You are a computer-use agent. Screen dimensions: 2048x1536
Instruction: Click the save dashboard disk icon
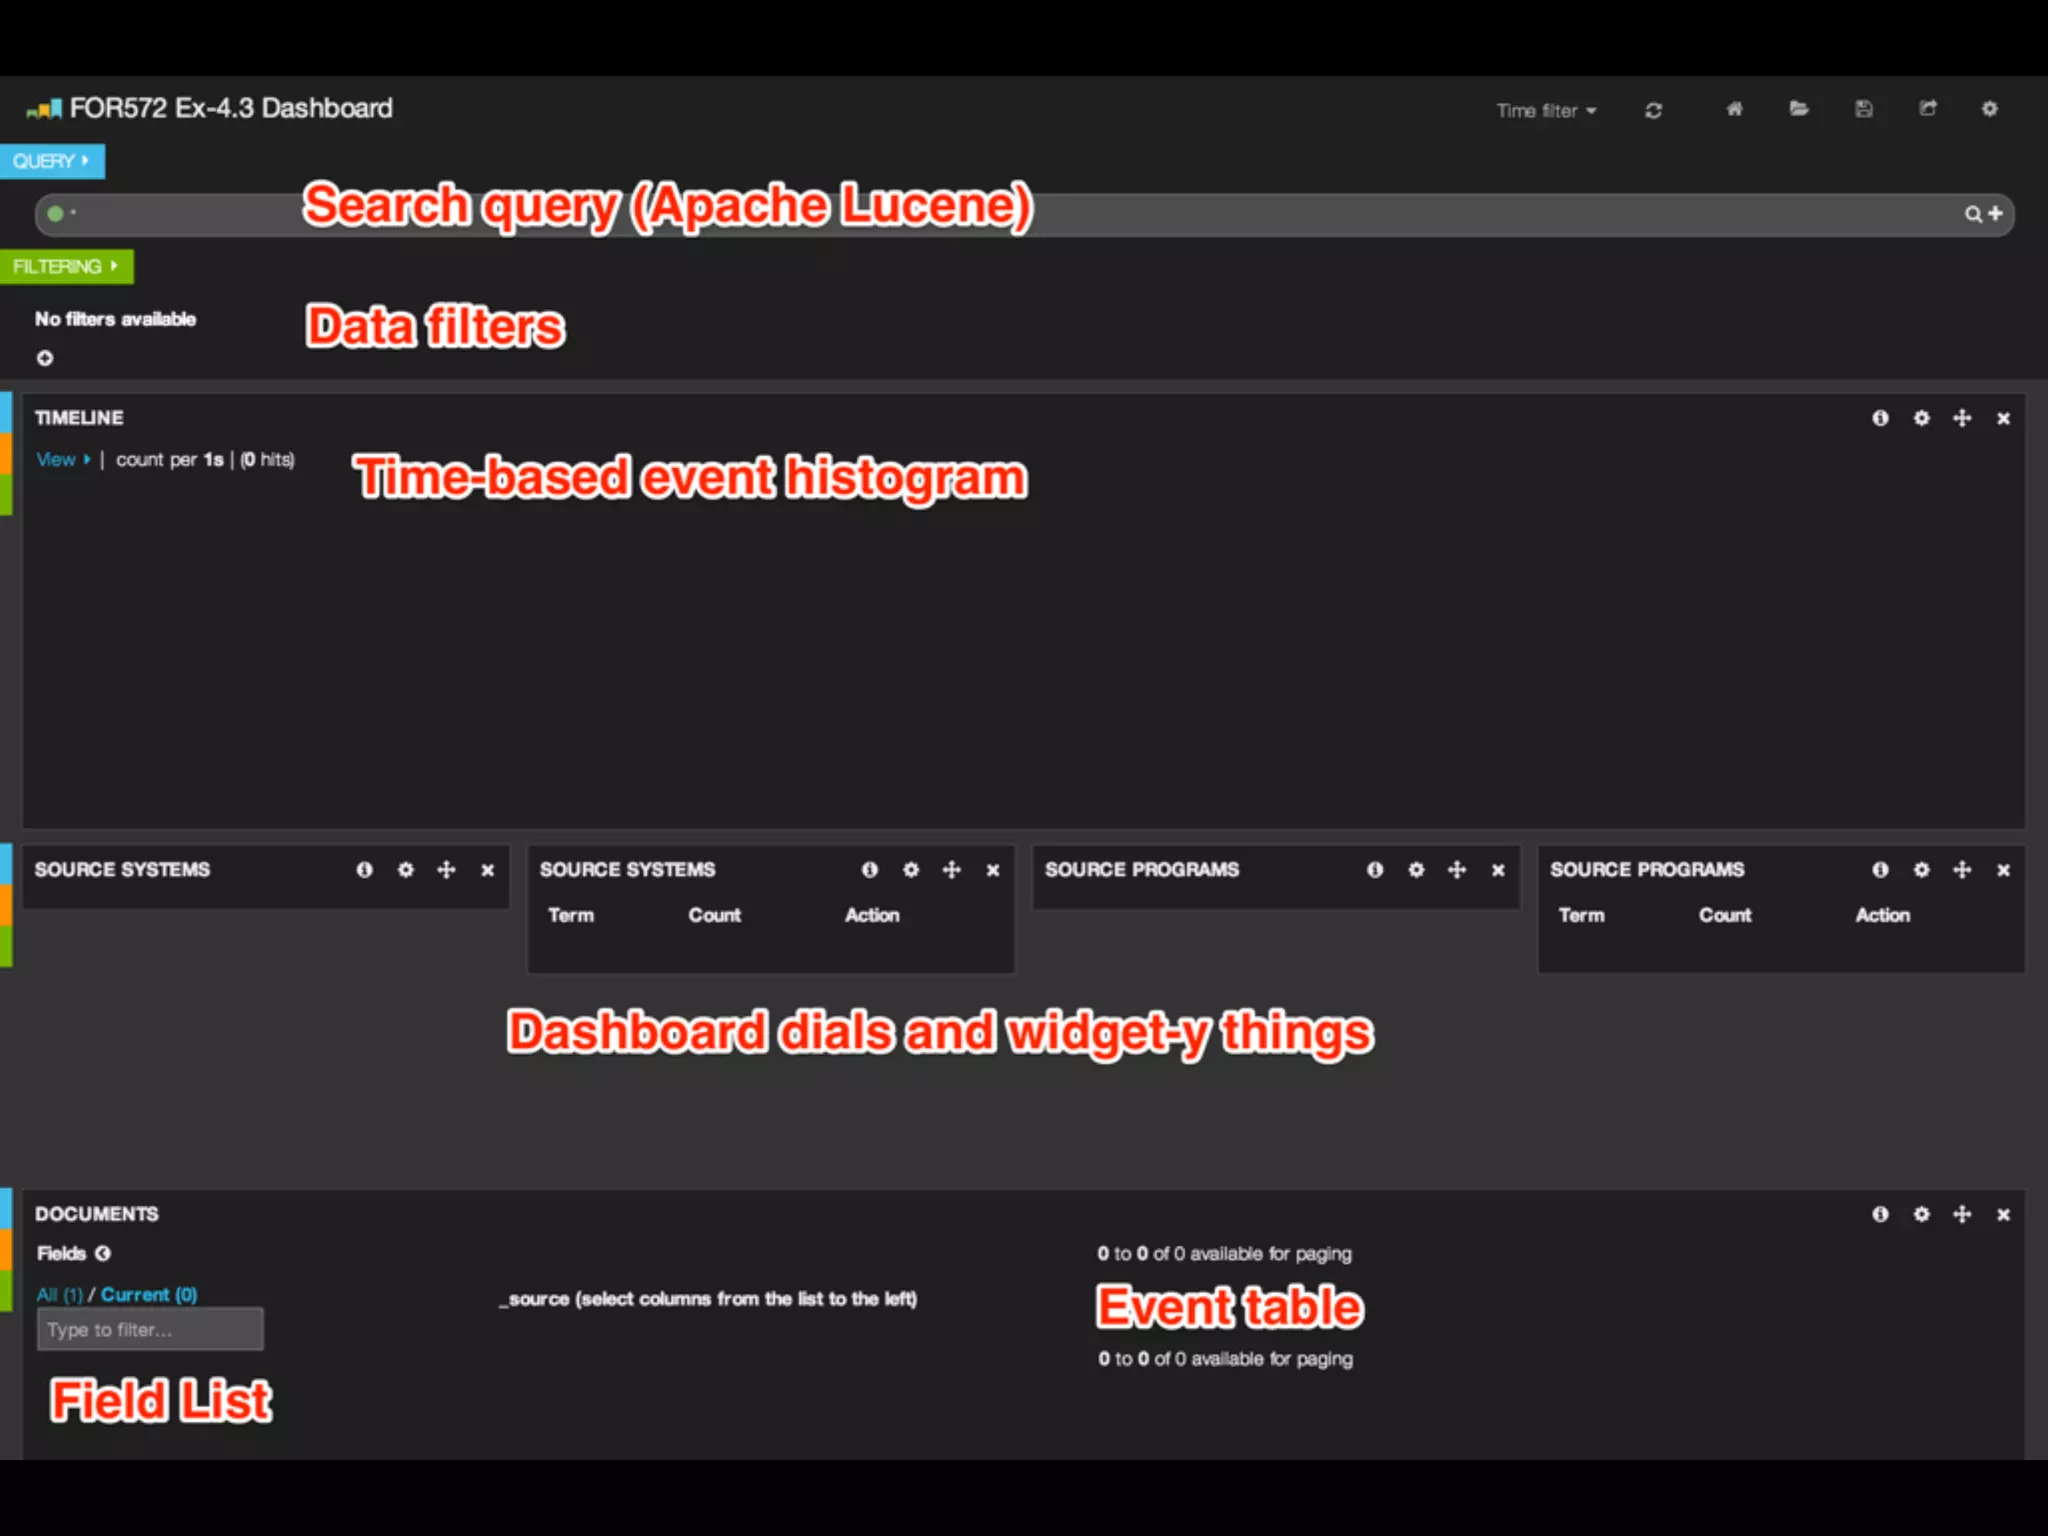click(1863, 109)
